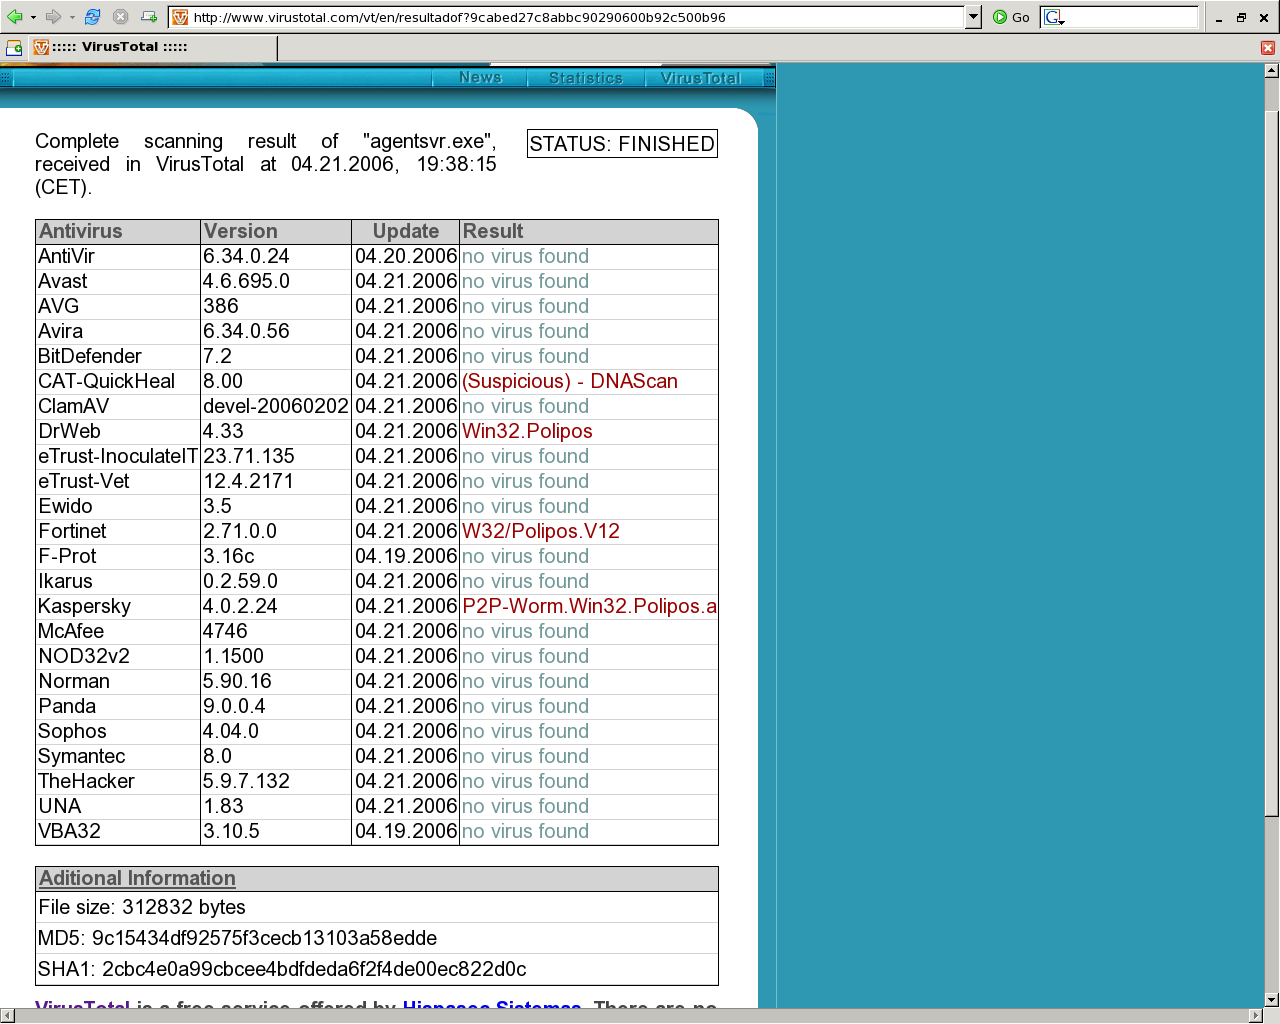Open the VirusTotal menu item
Image resolution: width=1280 pixels, height=1024 pixels.
pyautogui.click(x=701, y=78)
